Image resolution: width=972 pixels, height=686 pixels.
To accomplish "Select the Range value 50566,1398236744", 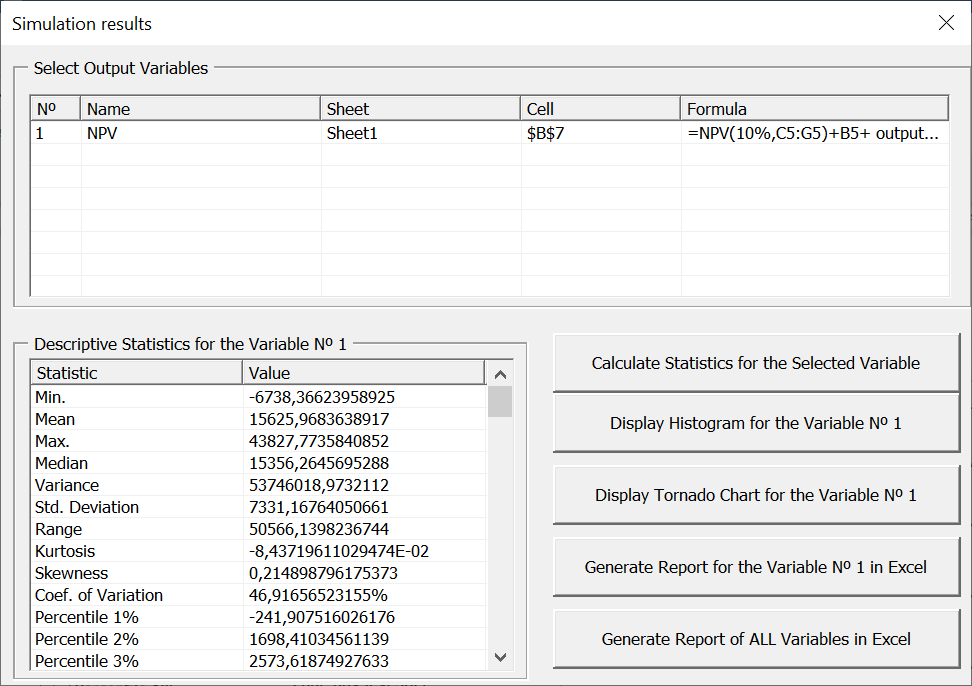I will [319, 529].
